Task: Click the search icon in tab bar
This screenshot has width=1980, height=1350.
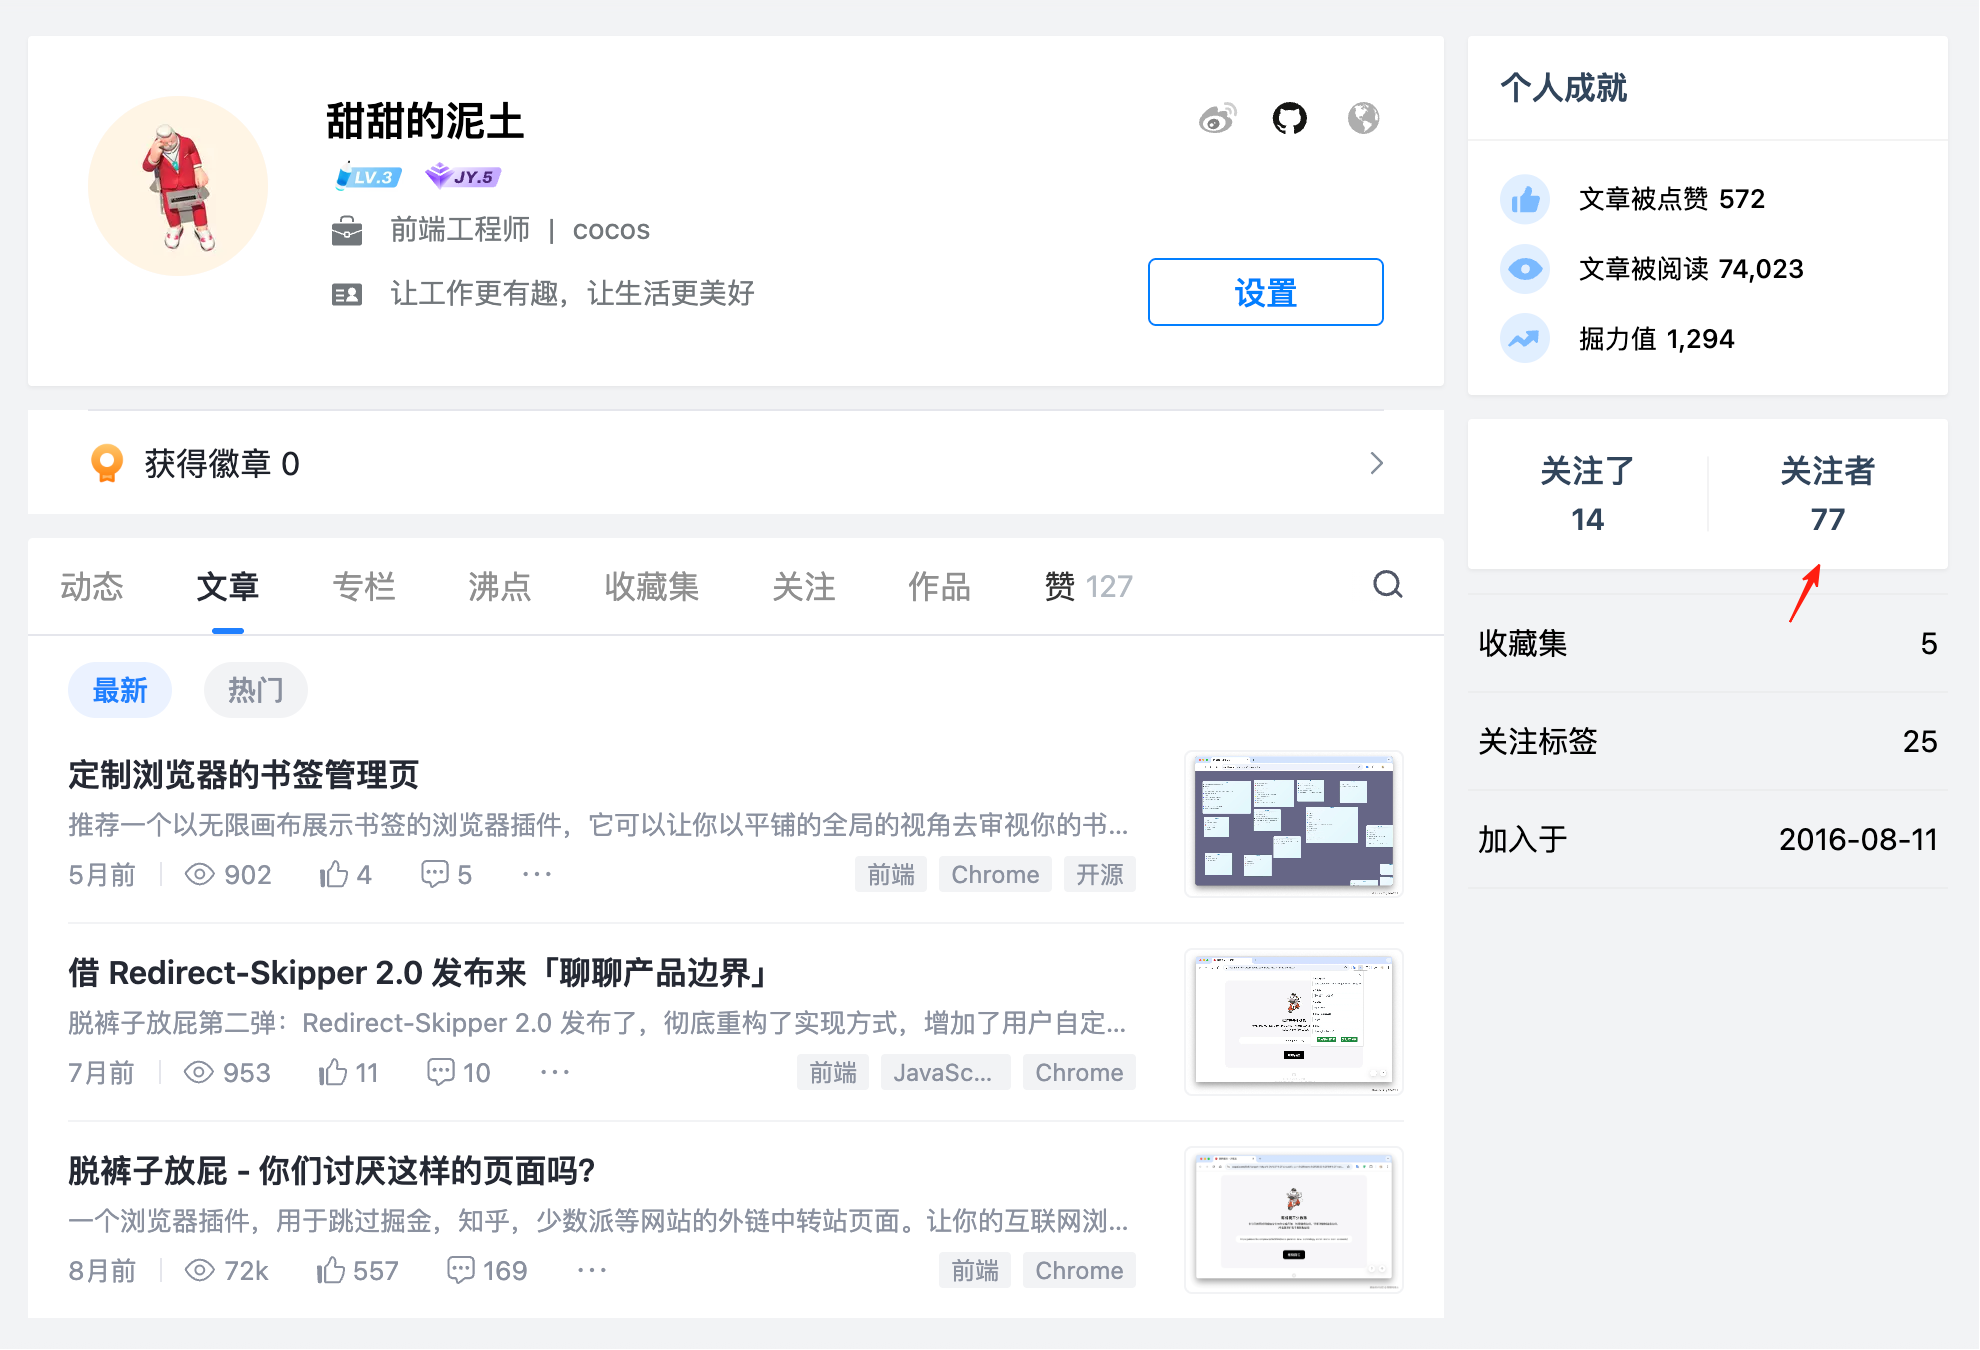Action: coord(1387,585)
